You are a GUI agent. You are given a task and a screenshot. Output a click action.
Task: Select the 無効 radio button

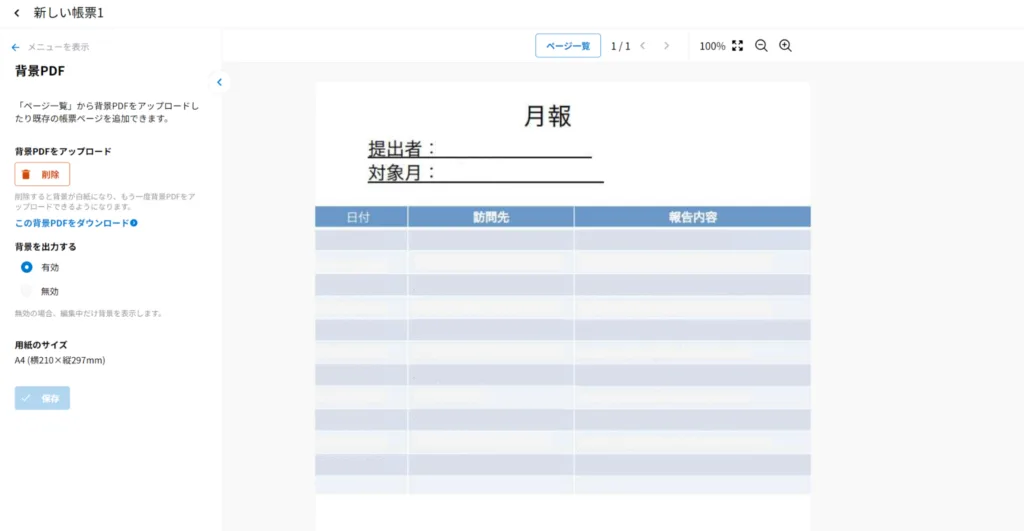(27, 291)
